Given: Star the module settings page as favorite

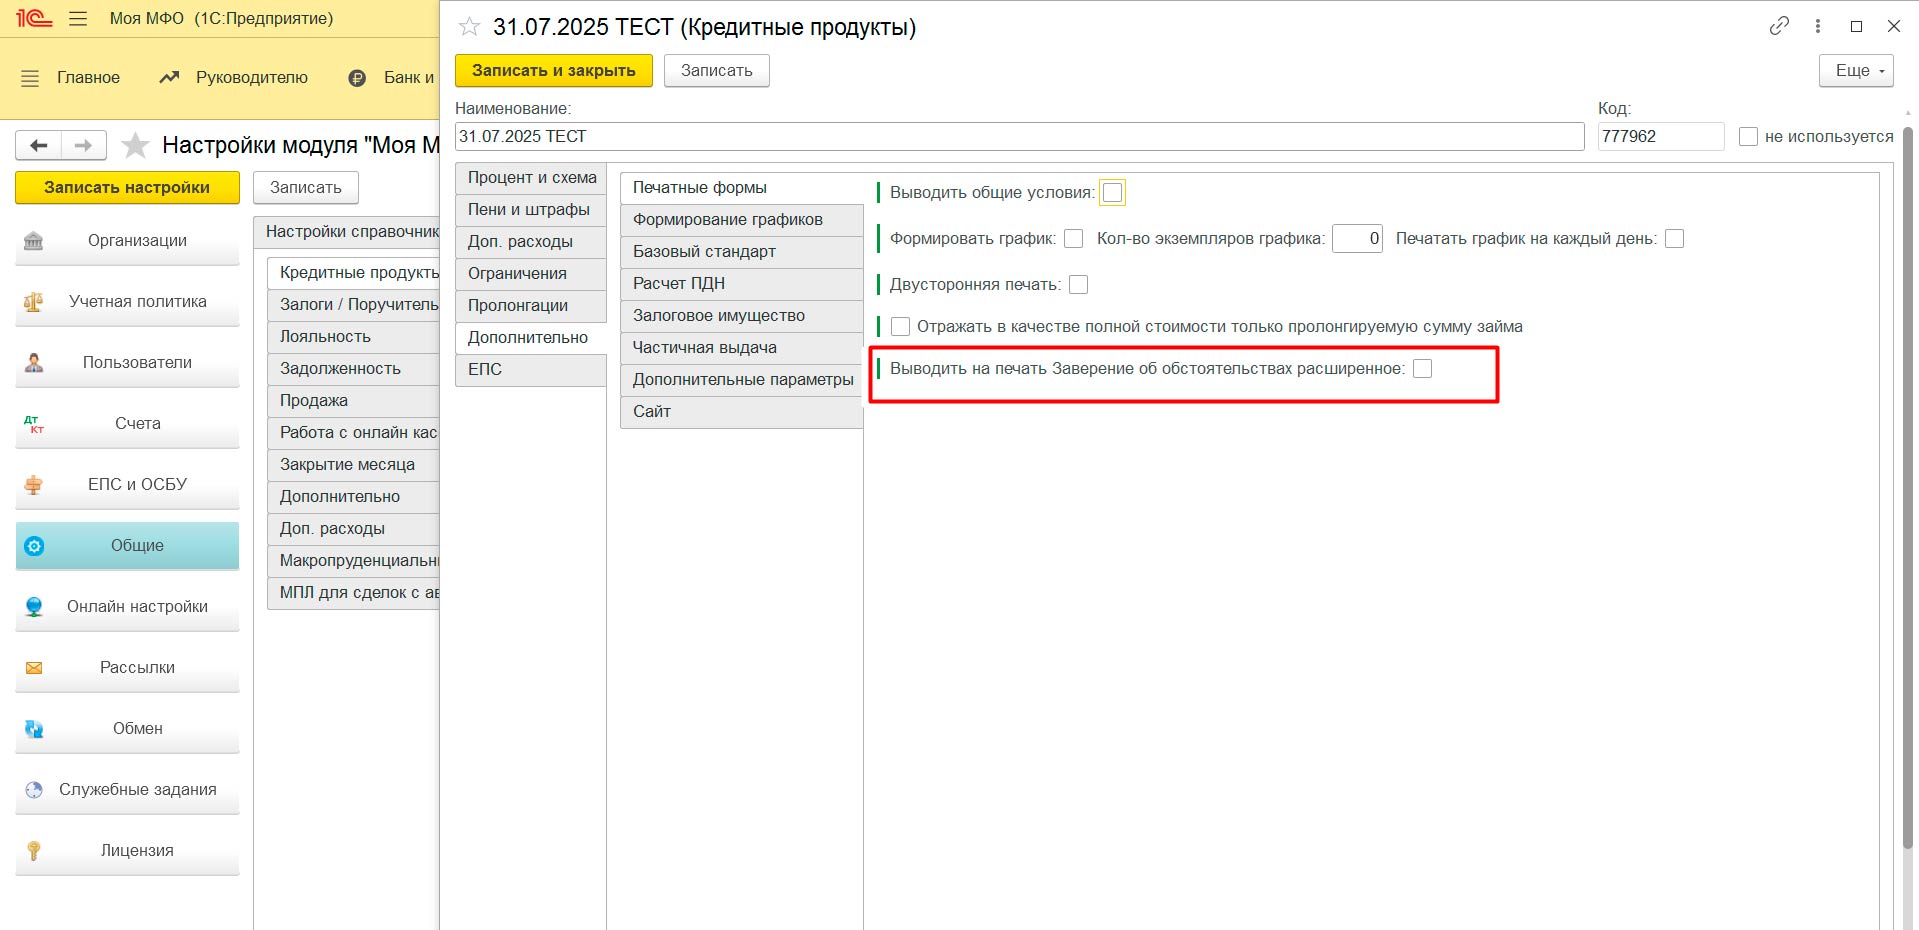Looking at the screenshot, I should click(x=135, y=146).
